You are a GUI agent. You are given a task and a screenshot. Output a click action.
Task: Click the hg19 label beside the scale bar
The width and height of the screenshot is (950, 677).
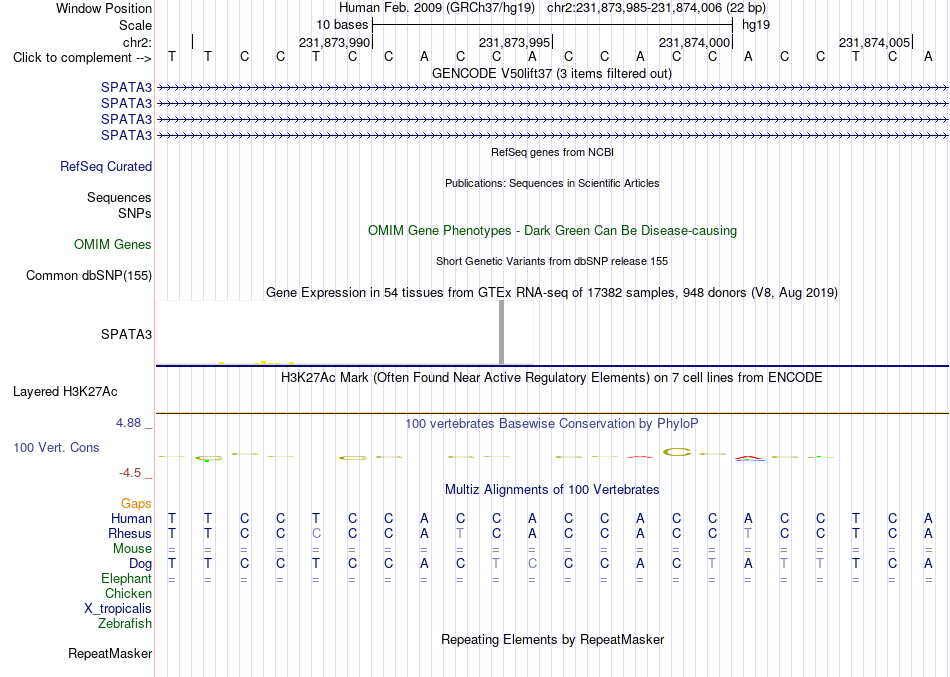coord(756,25)
